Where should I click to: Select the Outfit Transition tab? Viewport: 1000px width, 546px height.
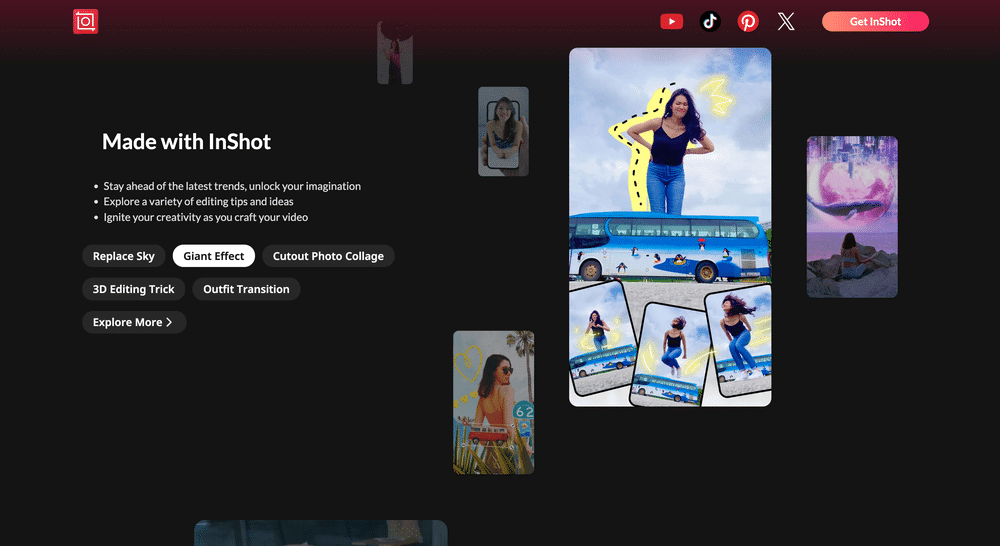[x=246, y=289]
